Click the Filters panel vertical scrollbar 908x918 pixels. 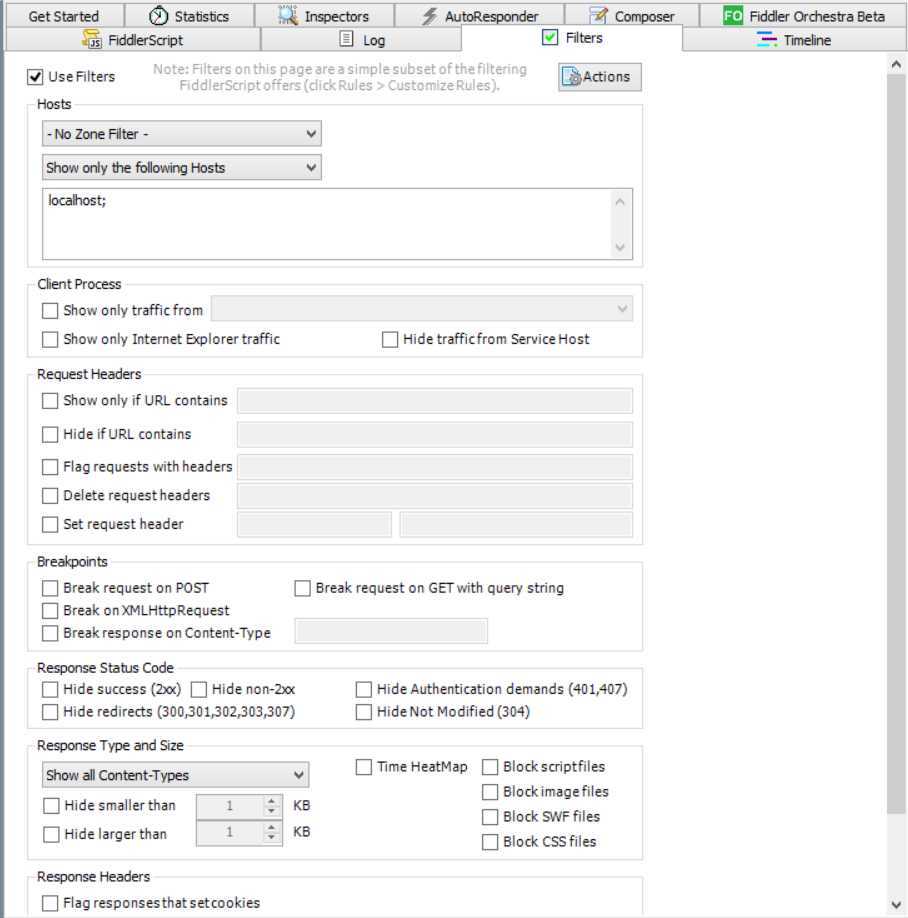pyautogui.click(x=896, y=444)
